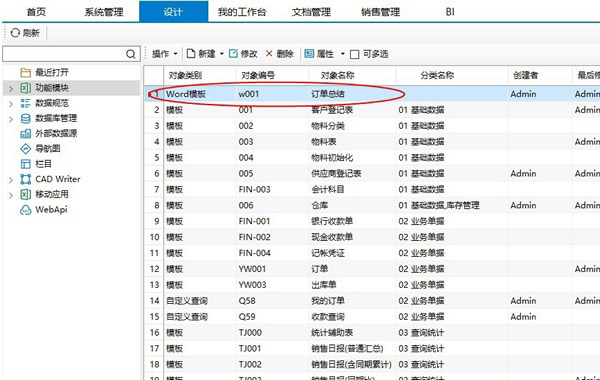Click the search magnifier icon
Screen dimensions: 600x380
pos(130,54)
